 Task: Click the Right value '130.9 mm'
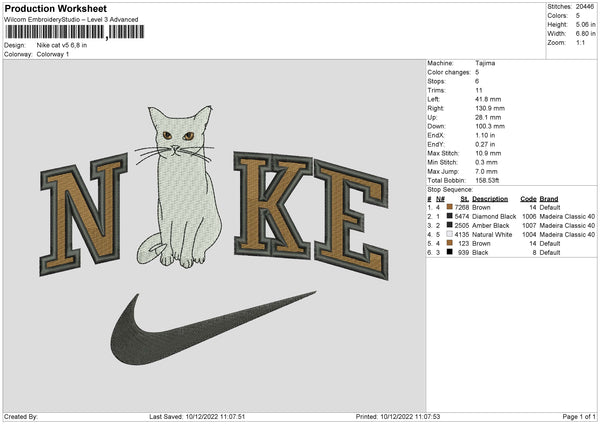490,108
